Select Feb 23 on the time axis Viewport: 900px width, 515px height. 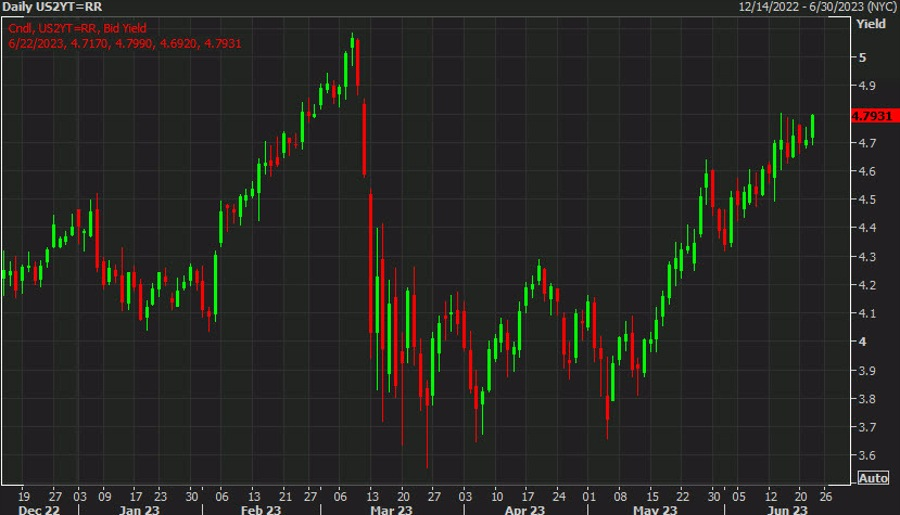coord(259,508)
